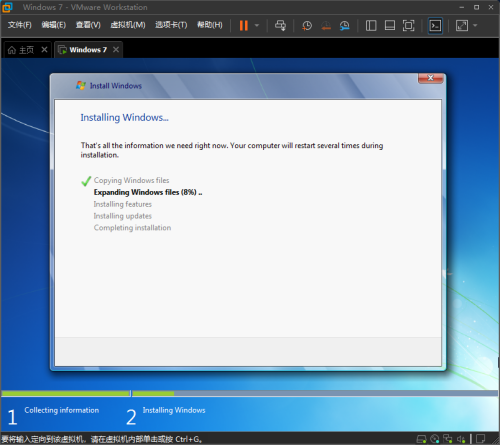The width and height of the screenshot is (500, 445).
Task: Open the 选项卡(T) menu
Action: point(171,25)
